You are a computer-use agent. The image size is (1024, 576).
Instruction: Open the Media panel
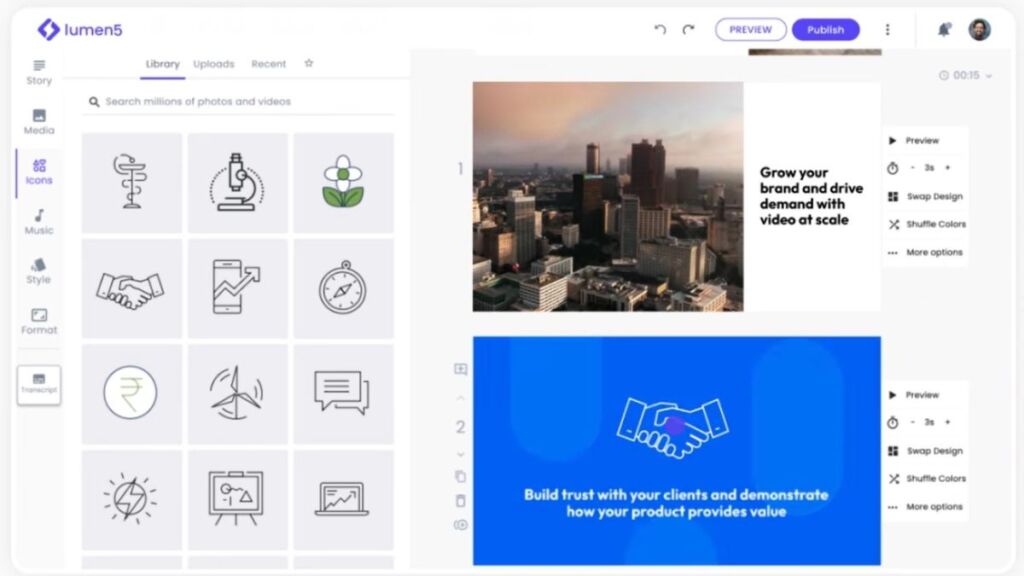pyautogui.click(x=38, y=121)
